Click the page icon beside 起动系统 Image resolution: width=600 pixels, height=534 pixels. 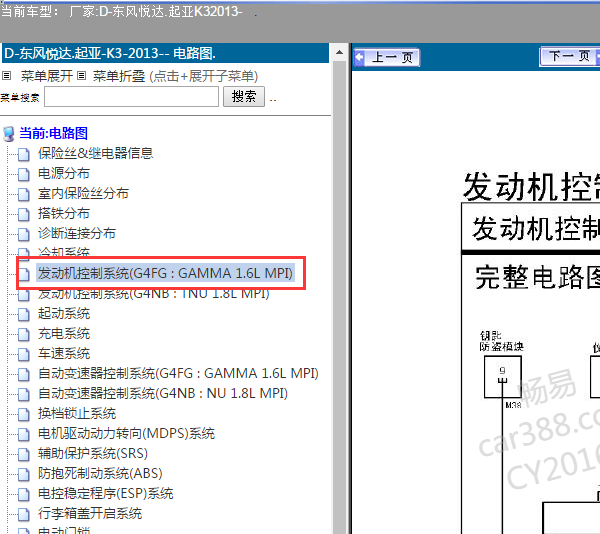(24, 314)
